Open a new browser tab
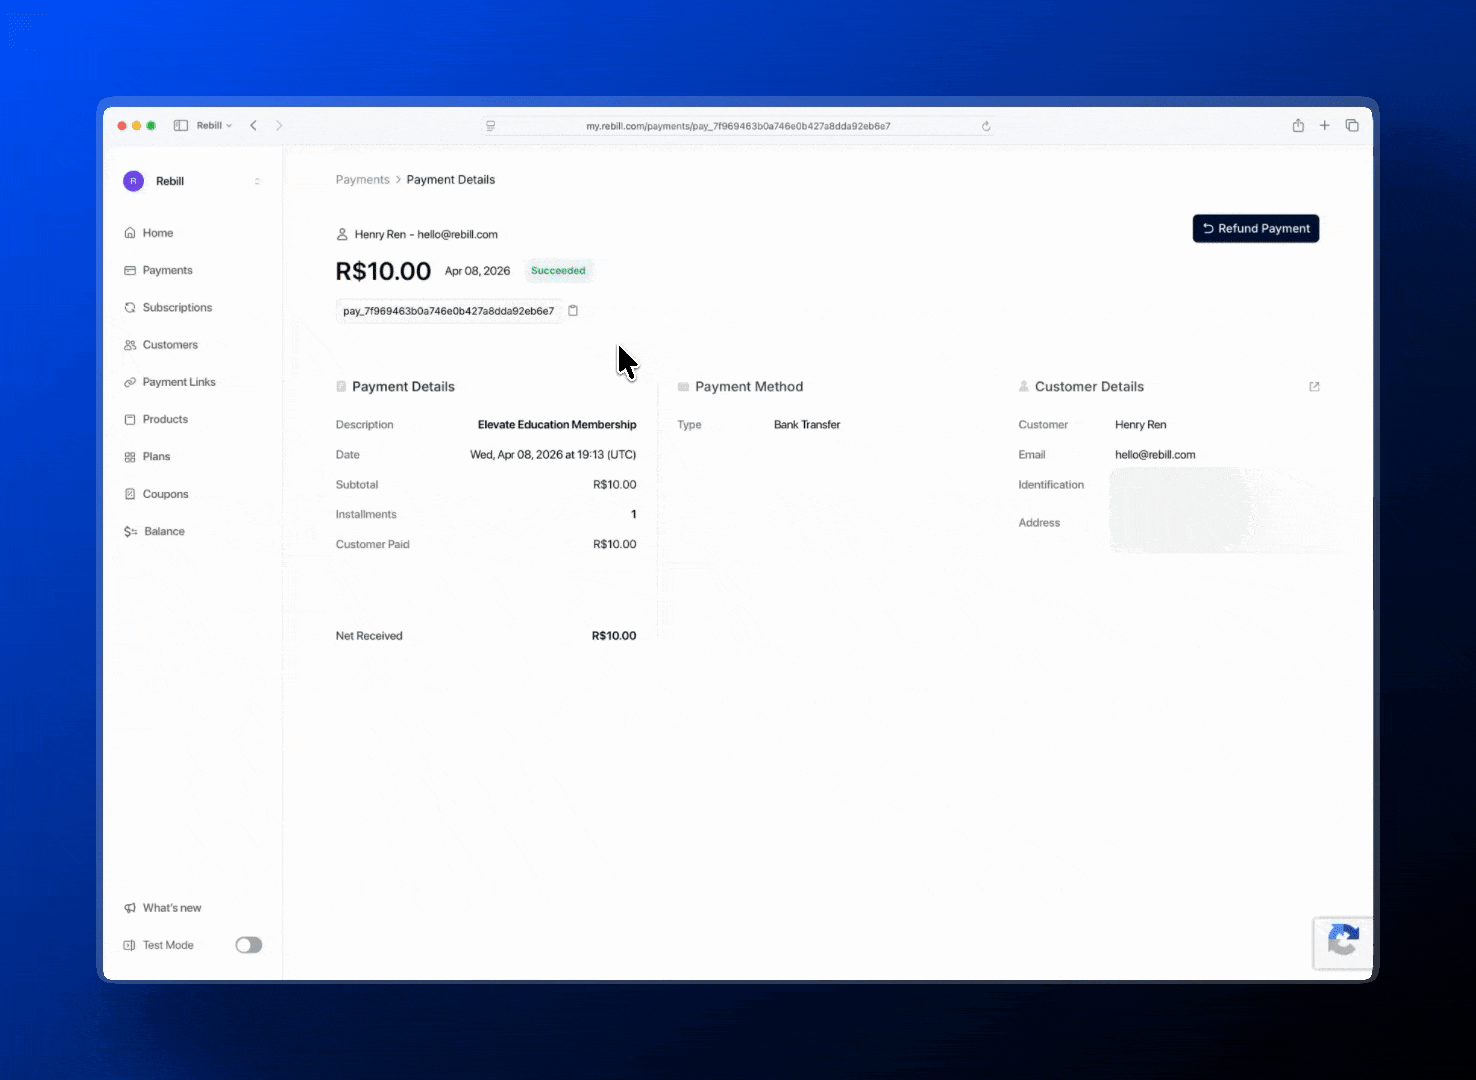Image resolution: width=1476 pixels, height=1080 pixels. click(x=1325, y=126)
